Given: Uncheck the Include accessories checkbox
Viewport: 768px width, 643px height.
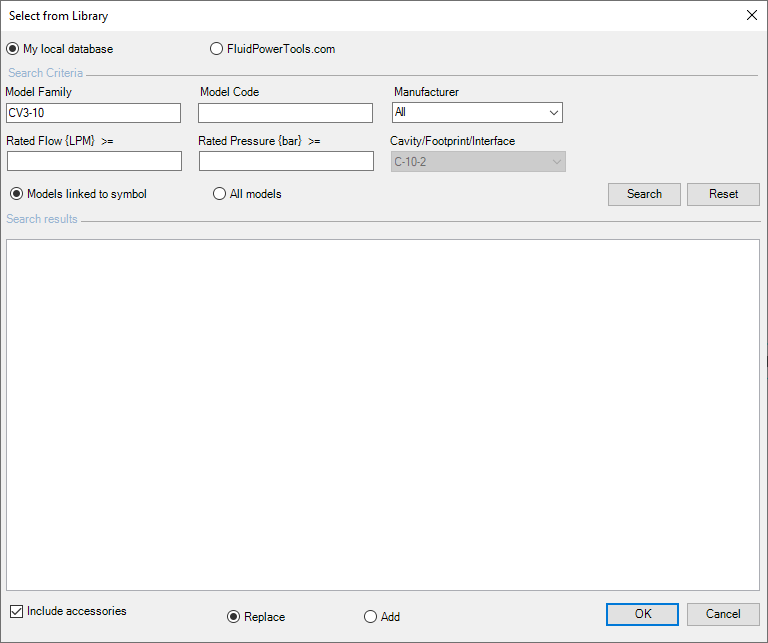Looking at the screenshot, I should click(x=16, y=611).
